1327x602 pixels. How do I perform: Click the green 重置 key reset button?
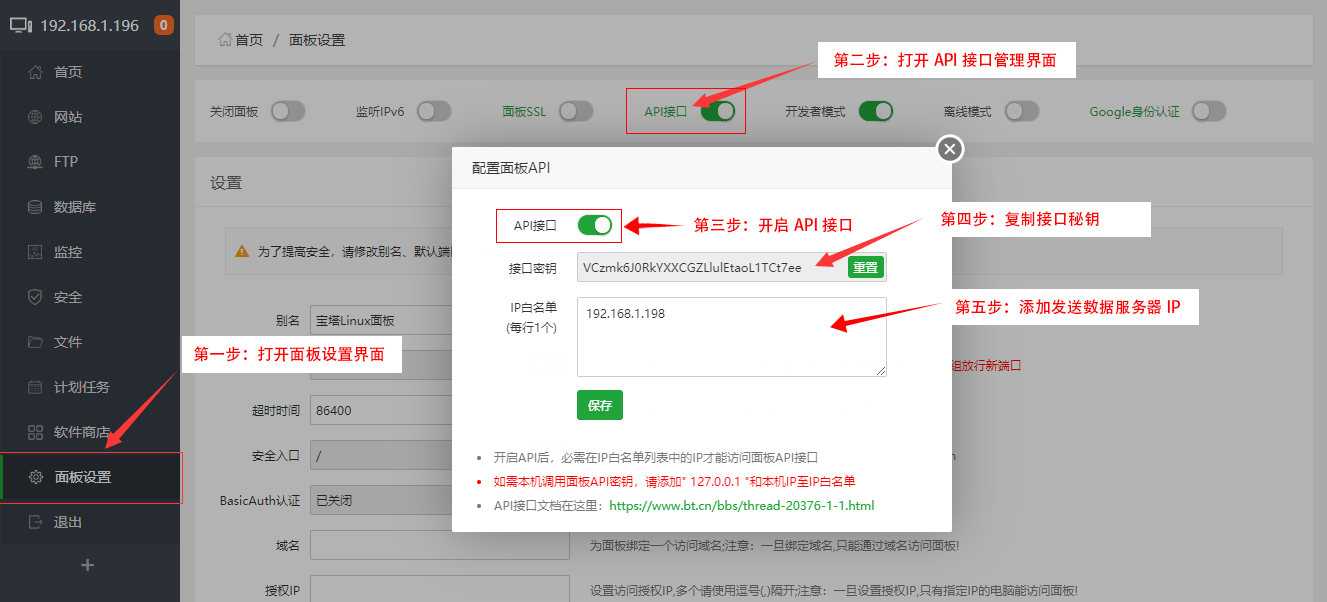point(865,267)
